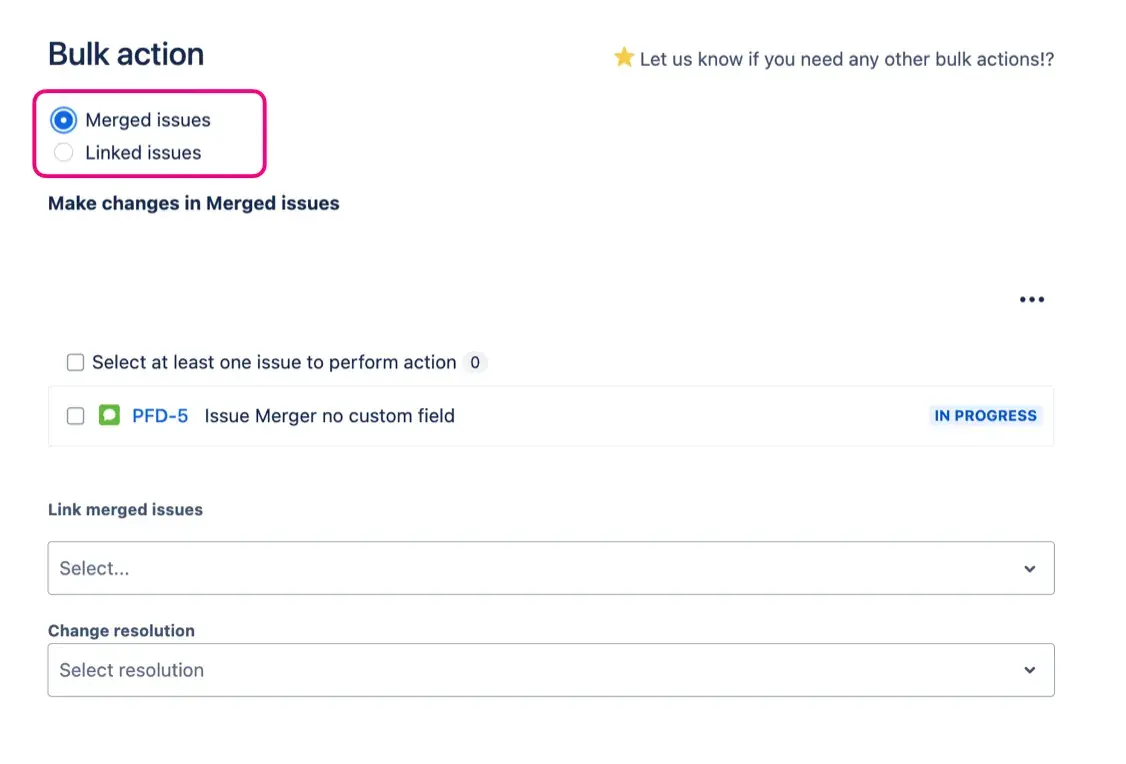Click the IN PROGRESS status lozenge
Image resolution: width=1126 pixels, height=764 pixels.
[x=985, y=415]
